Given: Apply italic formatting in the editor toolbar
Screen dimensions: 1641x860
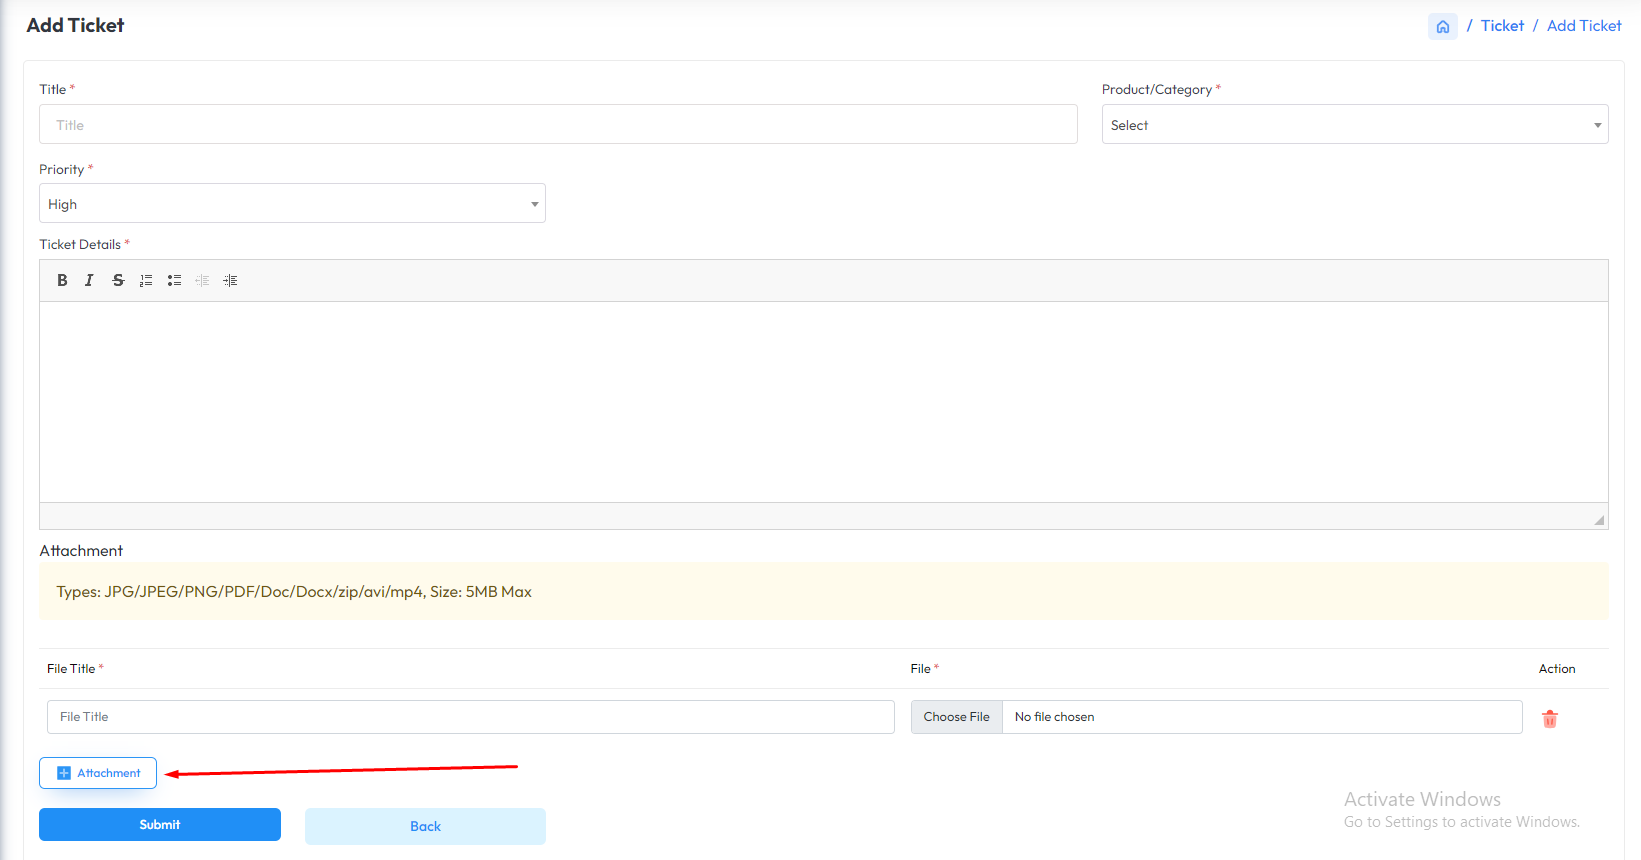Looking at the screenshot, I should [x=89, y=281].
